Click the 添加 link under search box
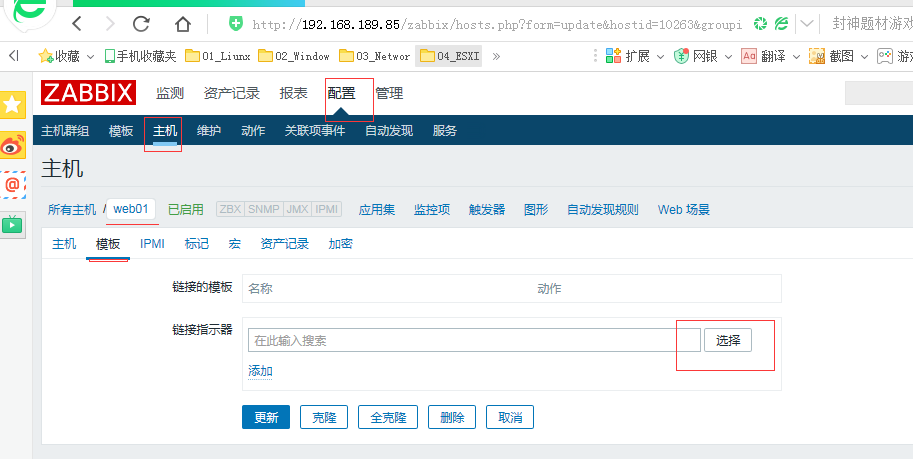Viewport: 913px width, 459px height. point(260,371)
